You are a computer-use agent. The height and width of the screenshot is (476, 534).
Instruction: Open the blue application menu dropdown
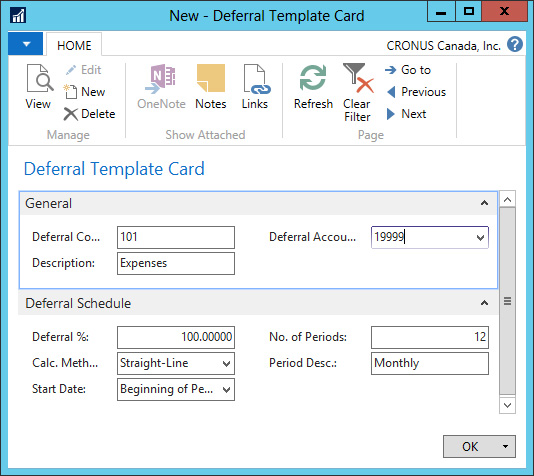tap(26, 44)
